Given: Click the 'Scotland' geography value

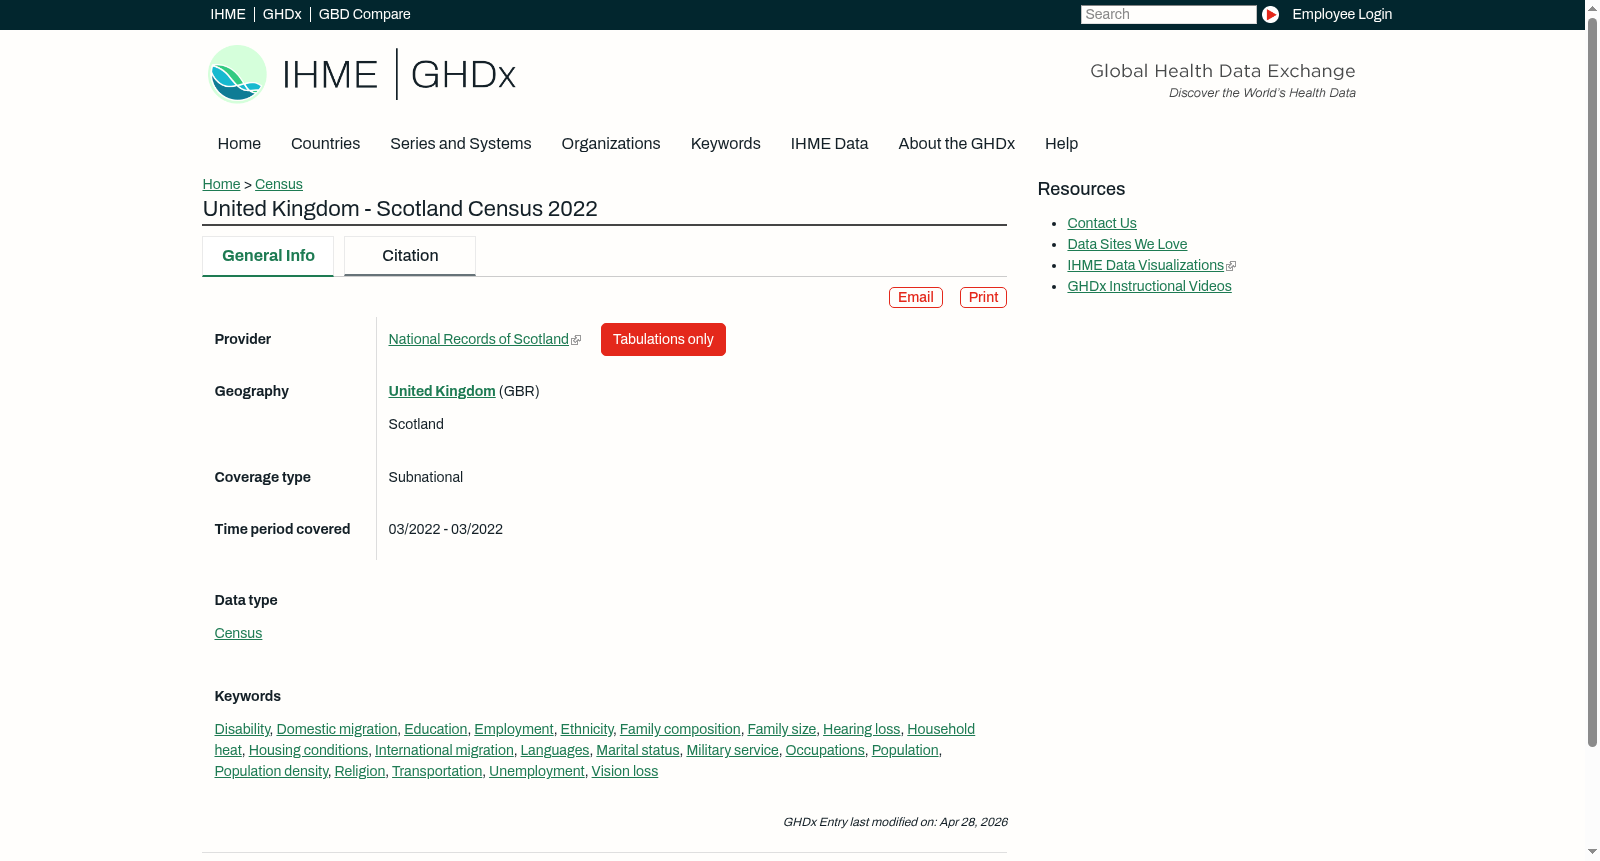Looking at the screenshot, I should click(x=416, y=424).
